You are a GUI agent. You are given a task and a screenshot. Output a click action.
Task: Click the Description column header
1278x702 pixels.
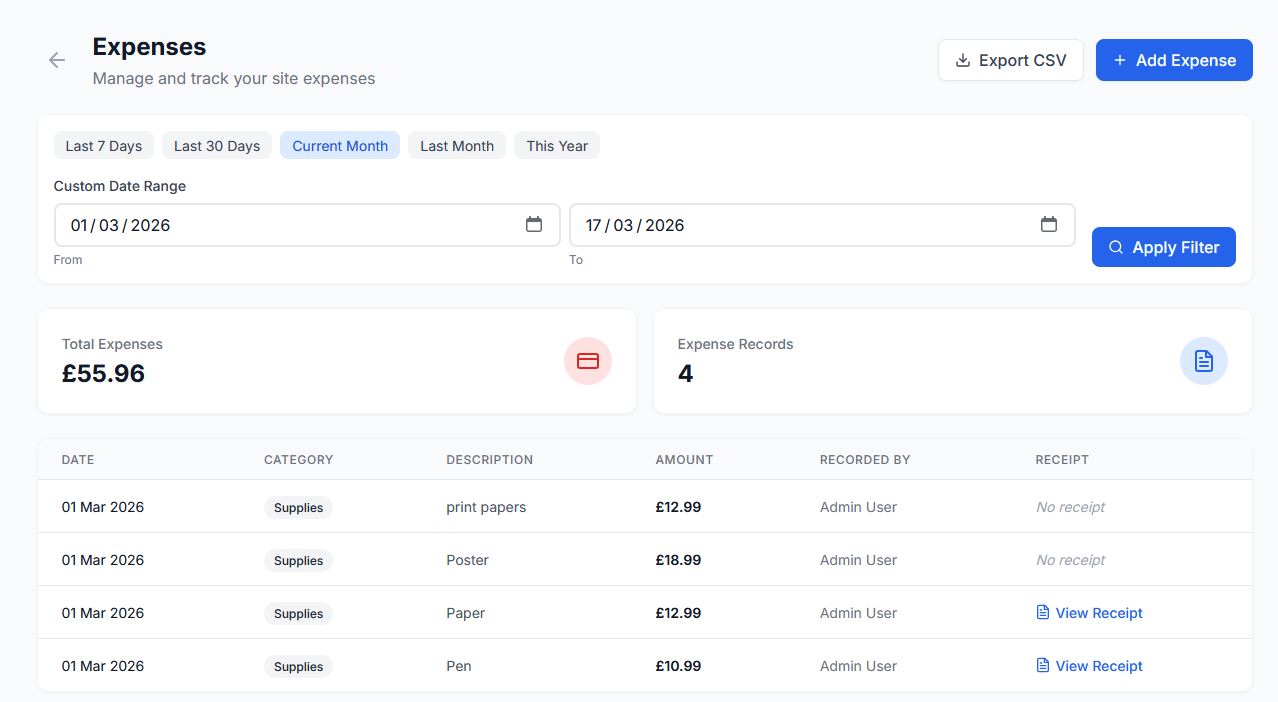[490, 460]
